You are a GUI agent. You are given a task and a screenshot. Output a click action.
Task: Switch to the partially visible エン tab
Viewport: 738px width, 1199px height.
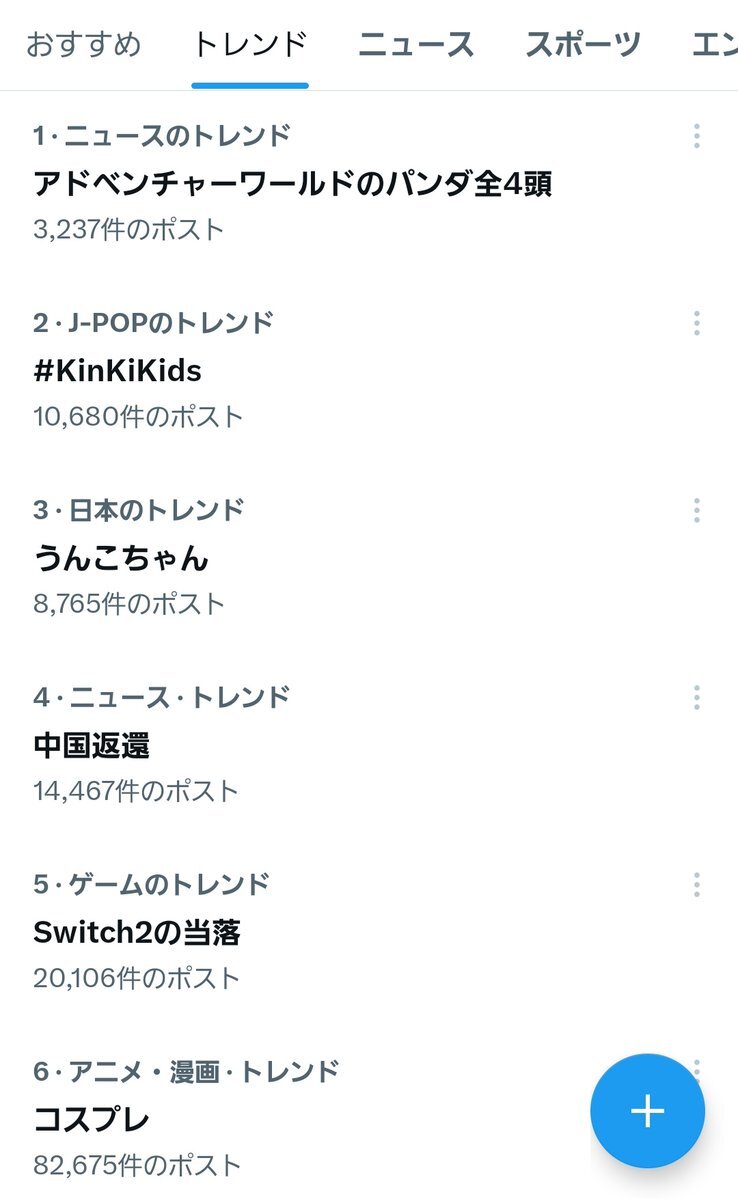pyautogui.click(x=714, y=45)
